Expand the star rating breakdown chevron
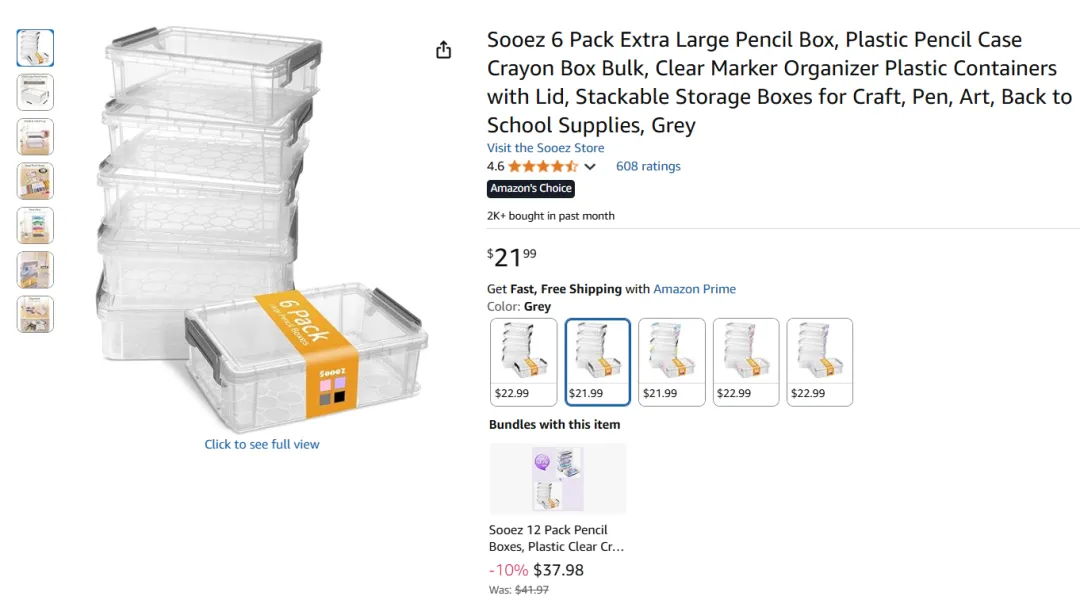The image size is (1080, 600). [x=590, y=167]
